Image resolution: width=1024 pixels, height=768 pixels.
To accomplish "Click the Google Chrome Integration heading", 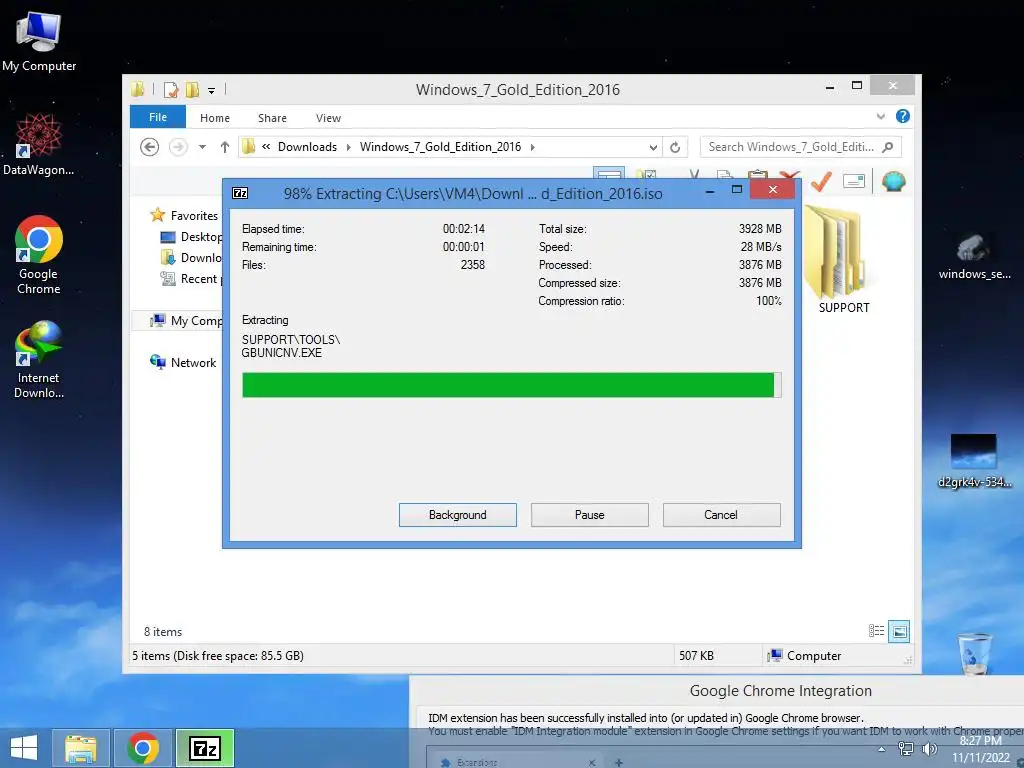I will pos(780,691).
